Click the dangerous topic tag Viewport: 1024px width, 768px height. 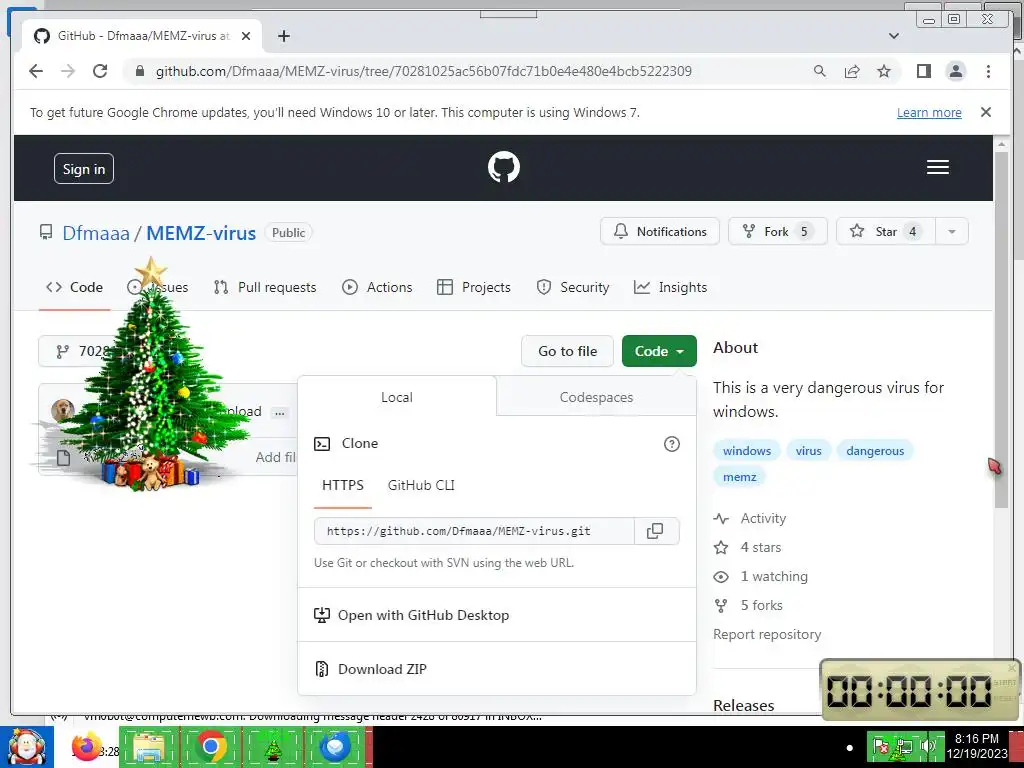(875, 451)
